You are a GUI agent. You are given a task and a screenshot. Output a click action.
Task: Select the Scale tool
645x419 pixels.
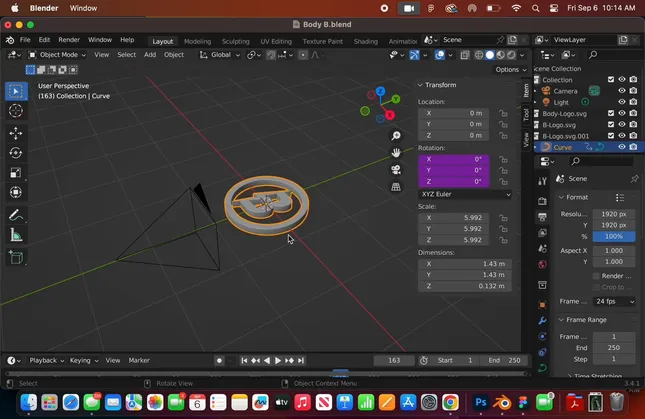[16, 173]
